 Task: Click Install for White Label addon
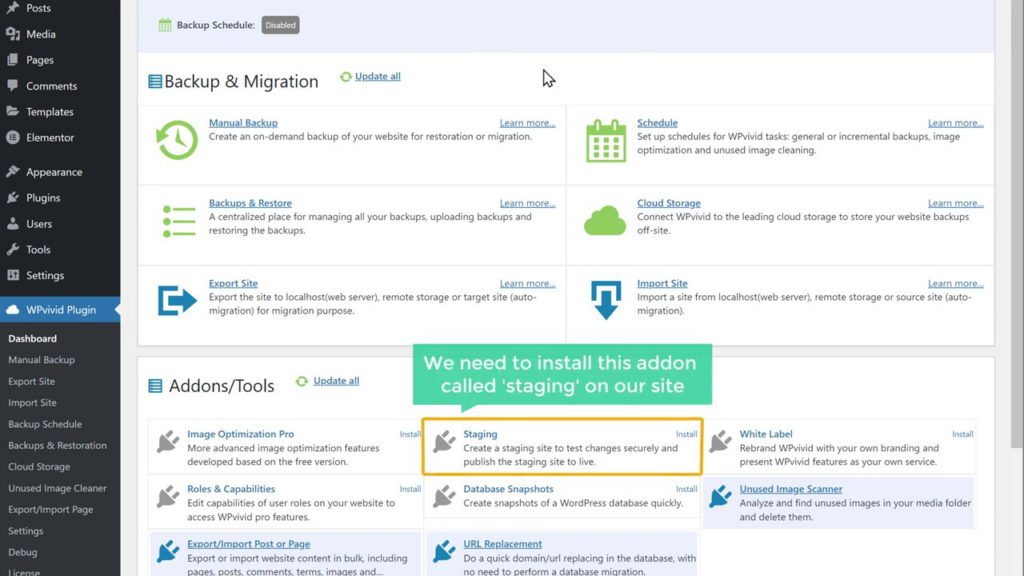[x=963, y=434]
